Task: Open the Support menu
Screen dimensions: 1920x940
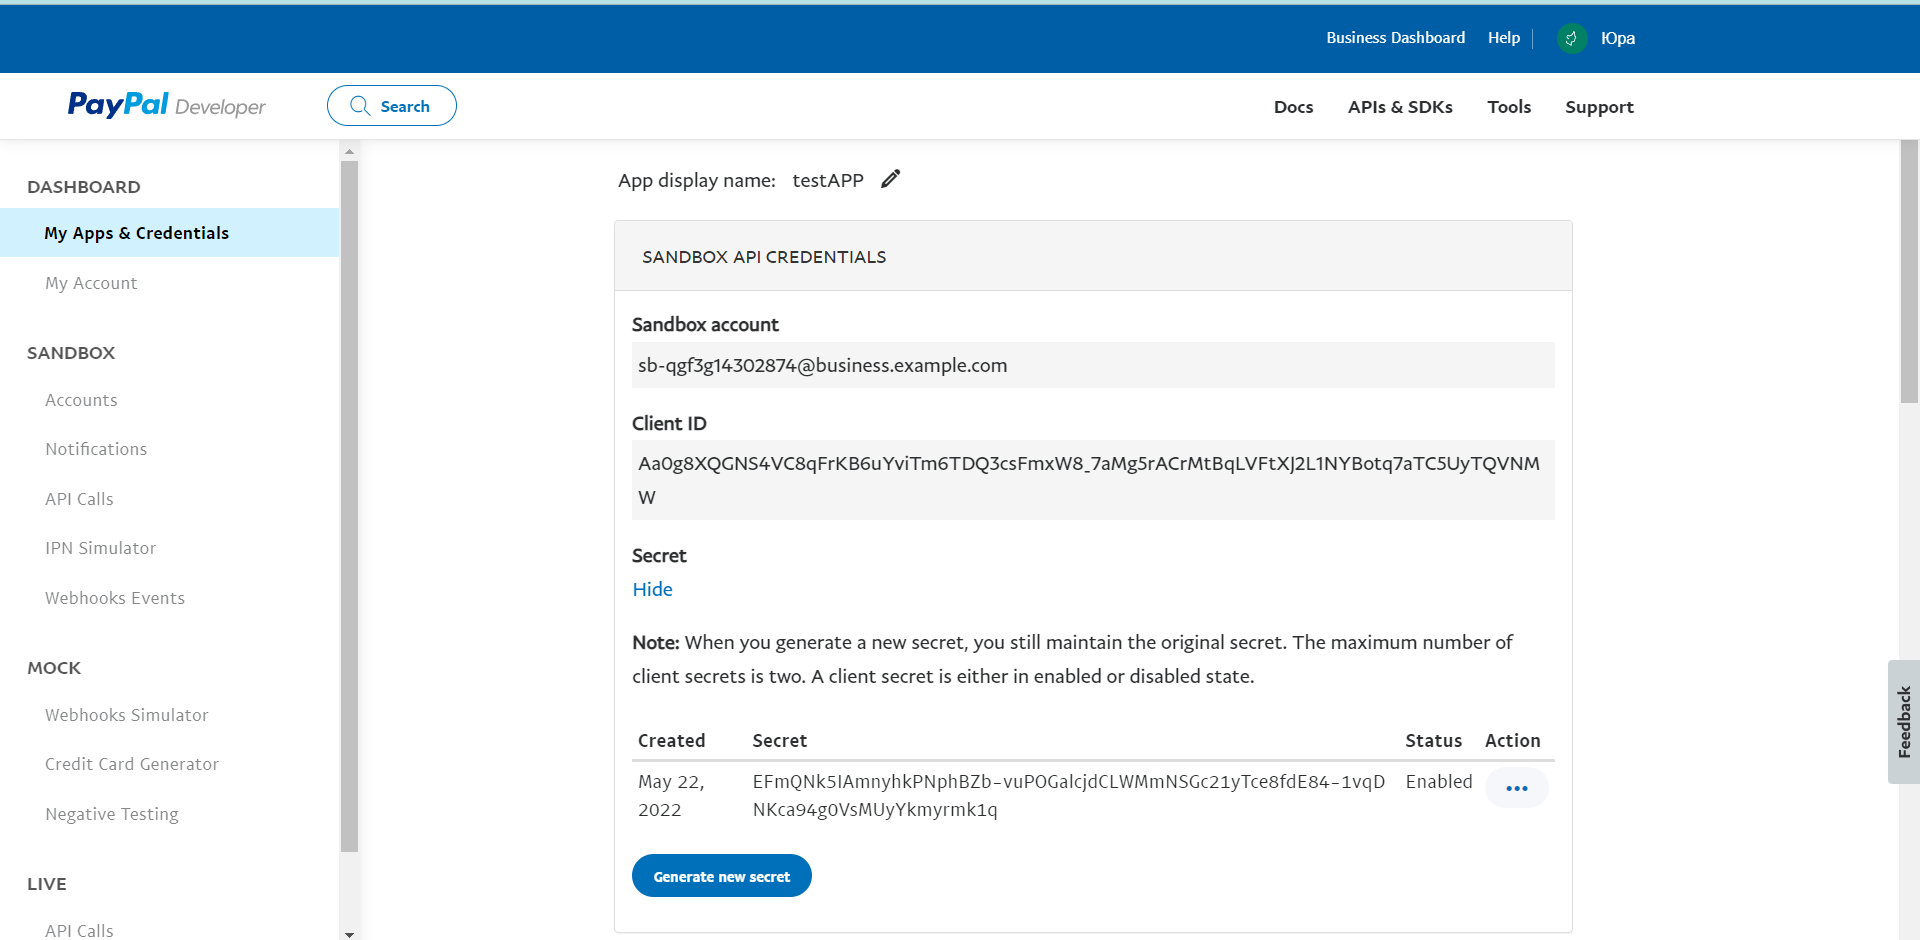Action: (1599, 107)
